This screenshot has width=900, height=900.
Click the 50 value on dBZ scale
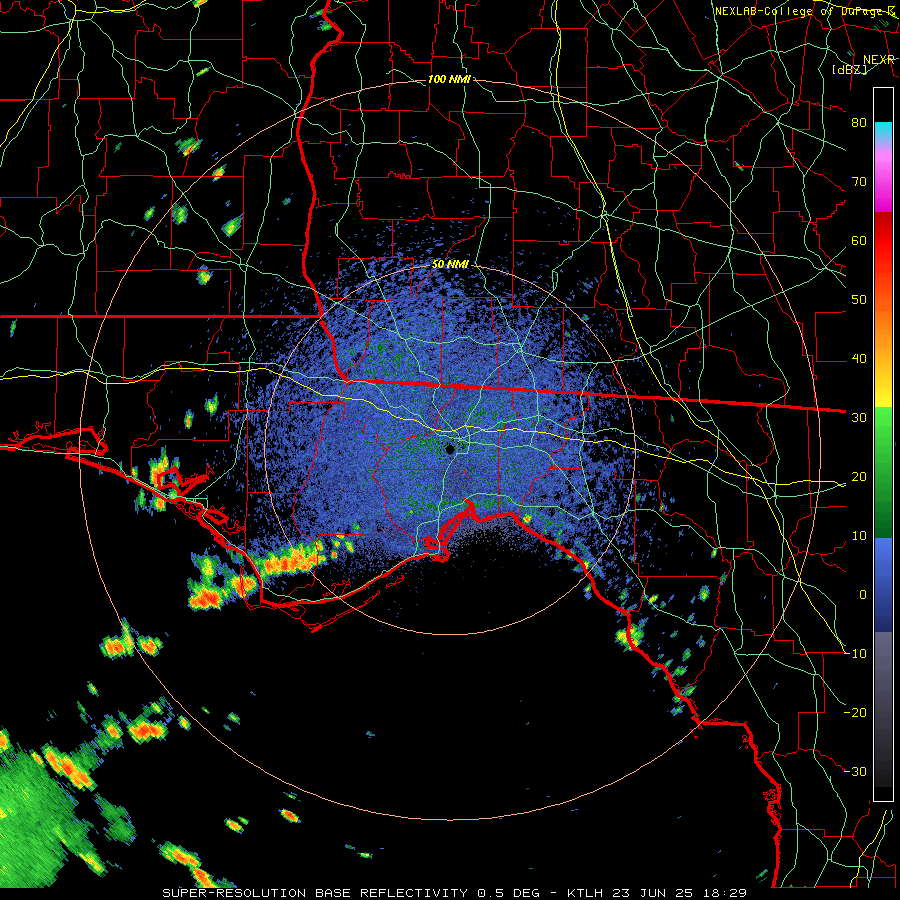859,300
